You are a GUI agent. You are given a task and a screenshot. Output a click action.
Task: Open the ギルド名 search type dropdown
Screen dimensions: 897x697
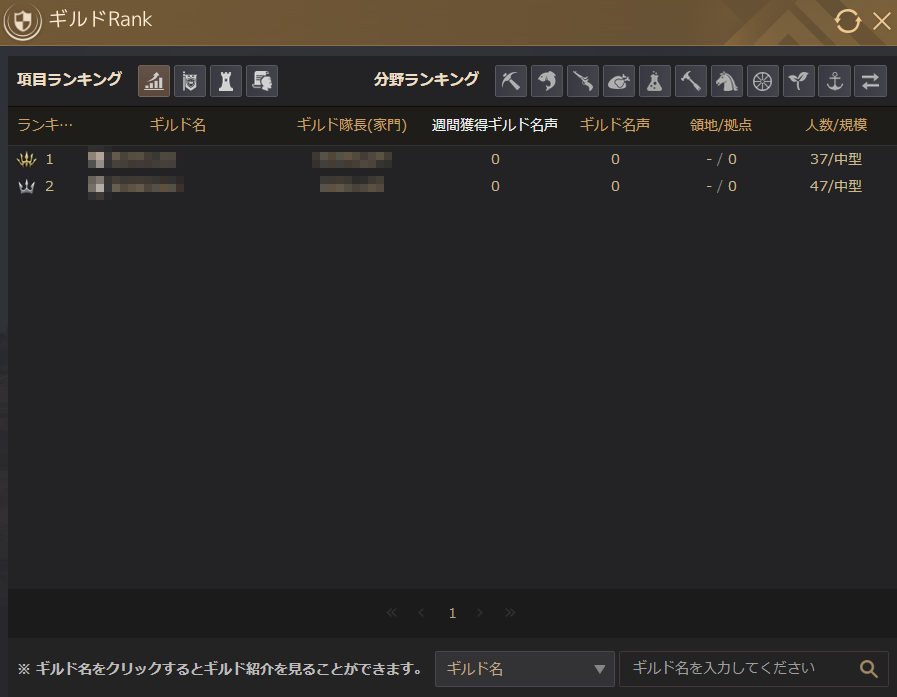pyautogui.click(x=525, y=669)
